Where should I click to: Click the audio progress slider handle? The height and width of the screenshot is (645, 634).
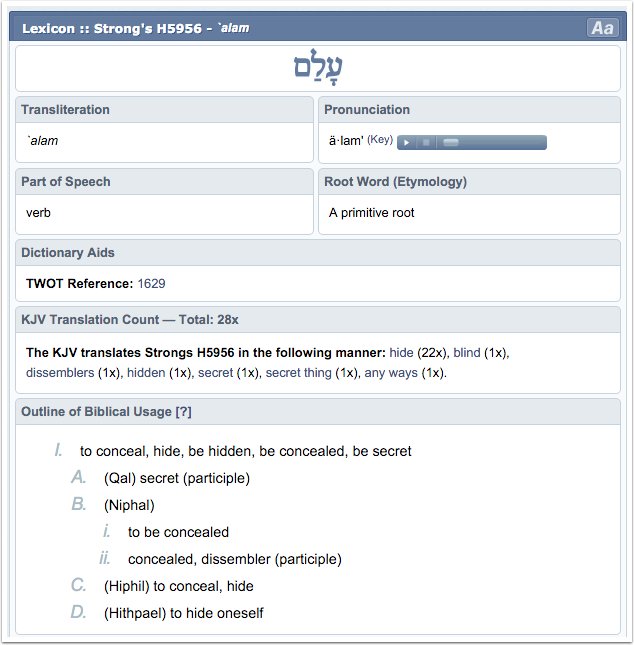451,142
